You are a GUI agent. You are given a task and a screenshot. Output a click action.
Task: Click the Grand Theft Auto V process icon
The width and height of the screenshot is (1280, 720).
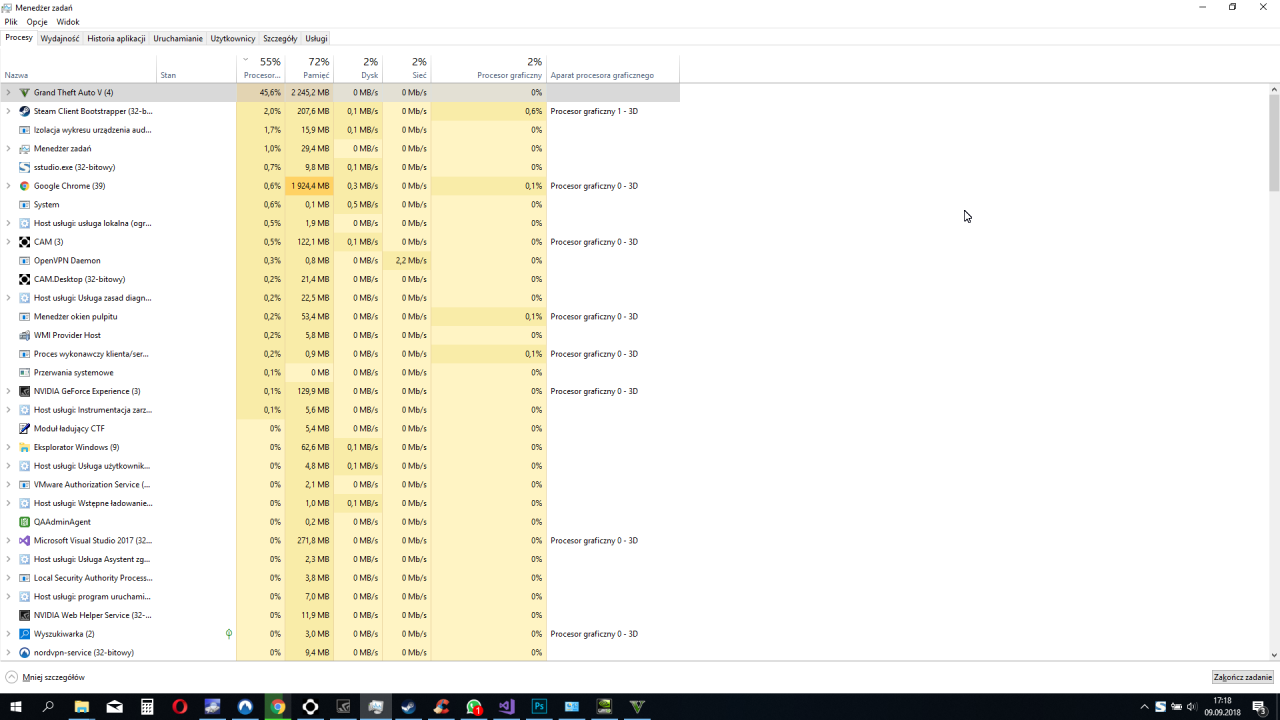(25, 92)
